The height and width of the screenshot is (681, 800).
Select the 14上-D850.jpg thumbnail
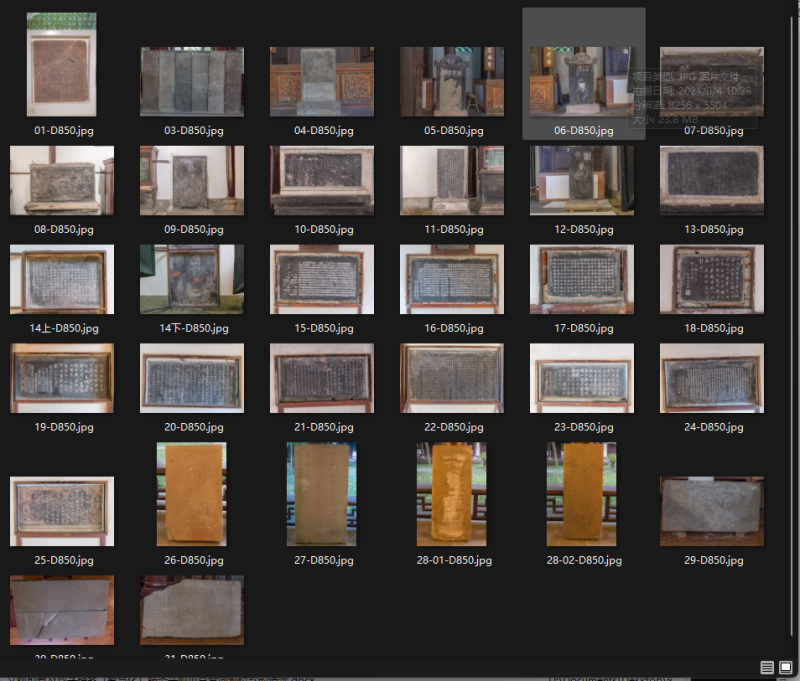[61, 280]
